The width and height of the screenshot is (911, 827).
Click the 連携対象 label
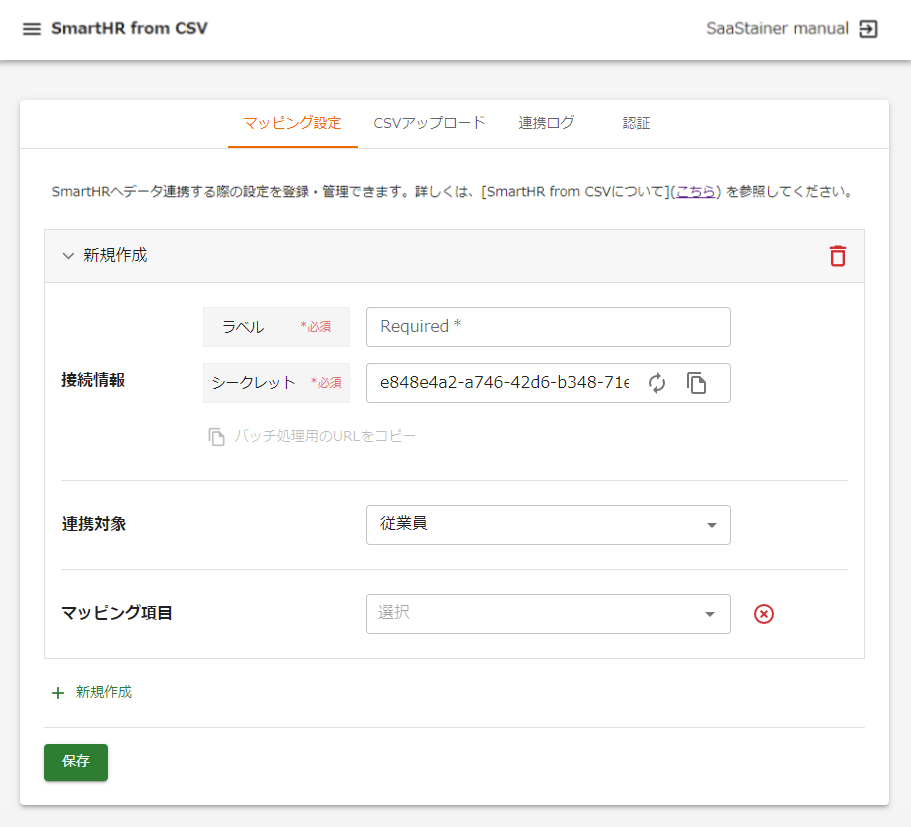tap(94, 524)
